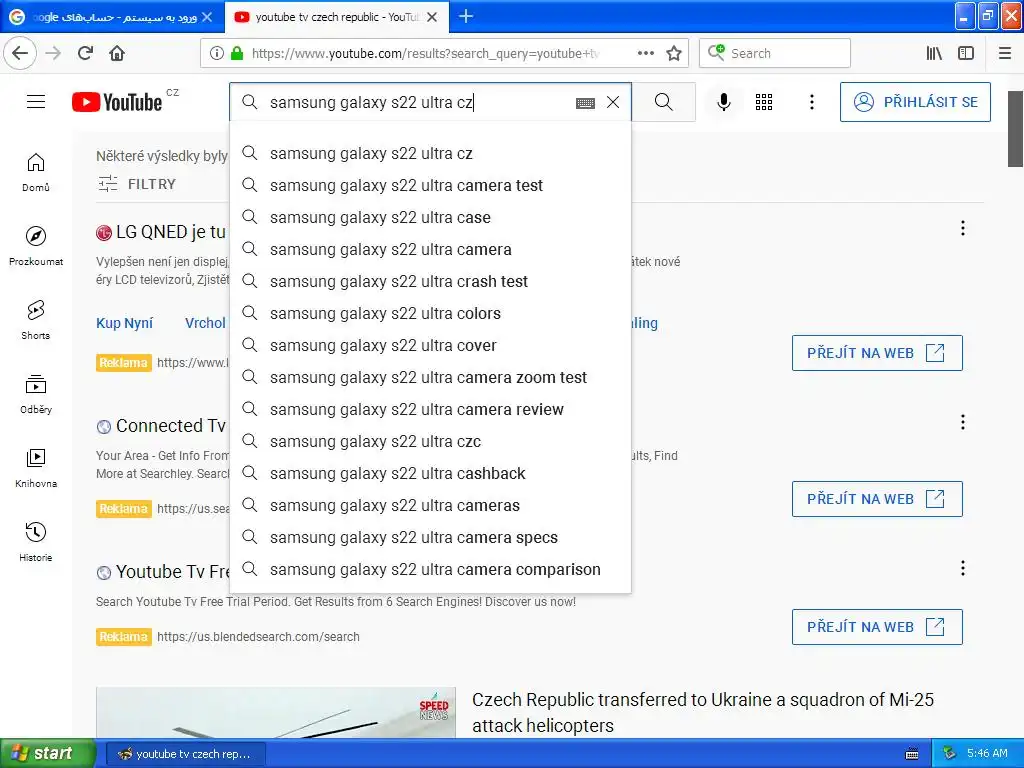The width and height of the screenshot is (1024, 768).
Task: Open YouTube settings three-dot menu
Action: (x=812, y=102)
